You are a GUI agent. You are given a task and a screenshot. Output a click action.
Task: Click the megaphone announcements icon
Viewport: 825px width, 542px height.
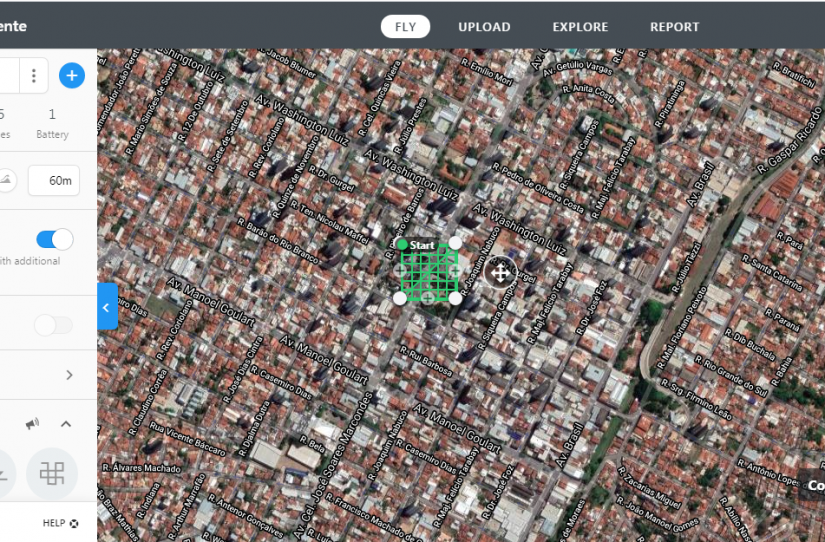[x=32, y=424]
